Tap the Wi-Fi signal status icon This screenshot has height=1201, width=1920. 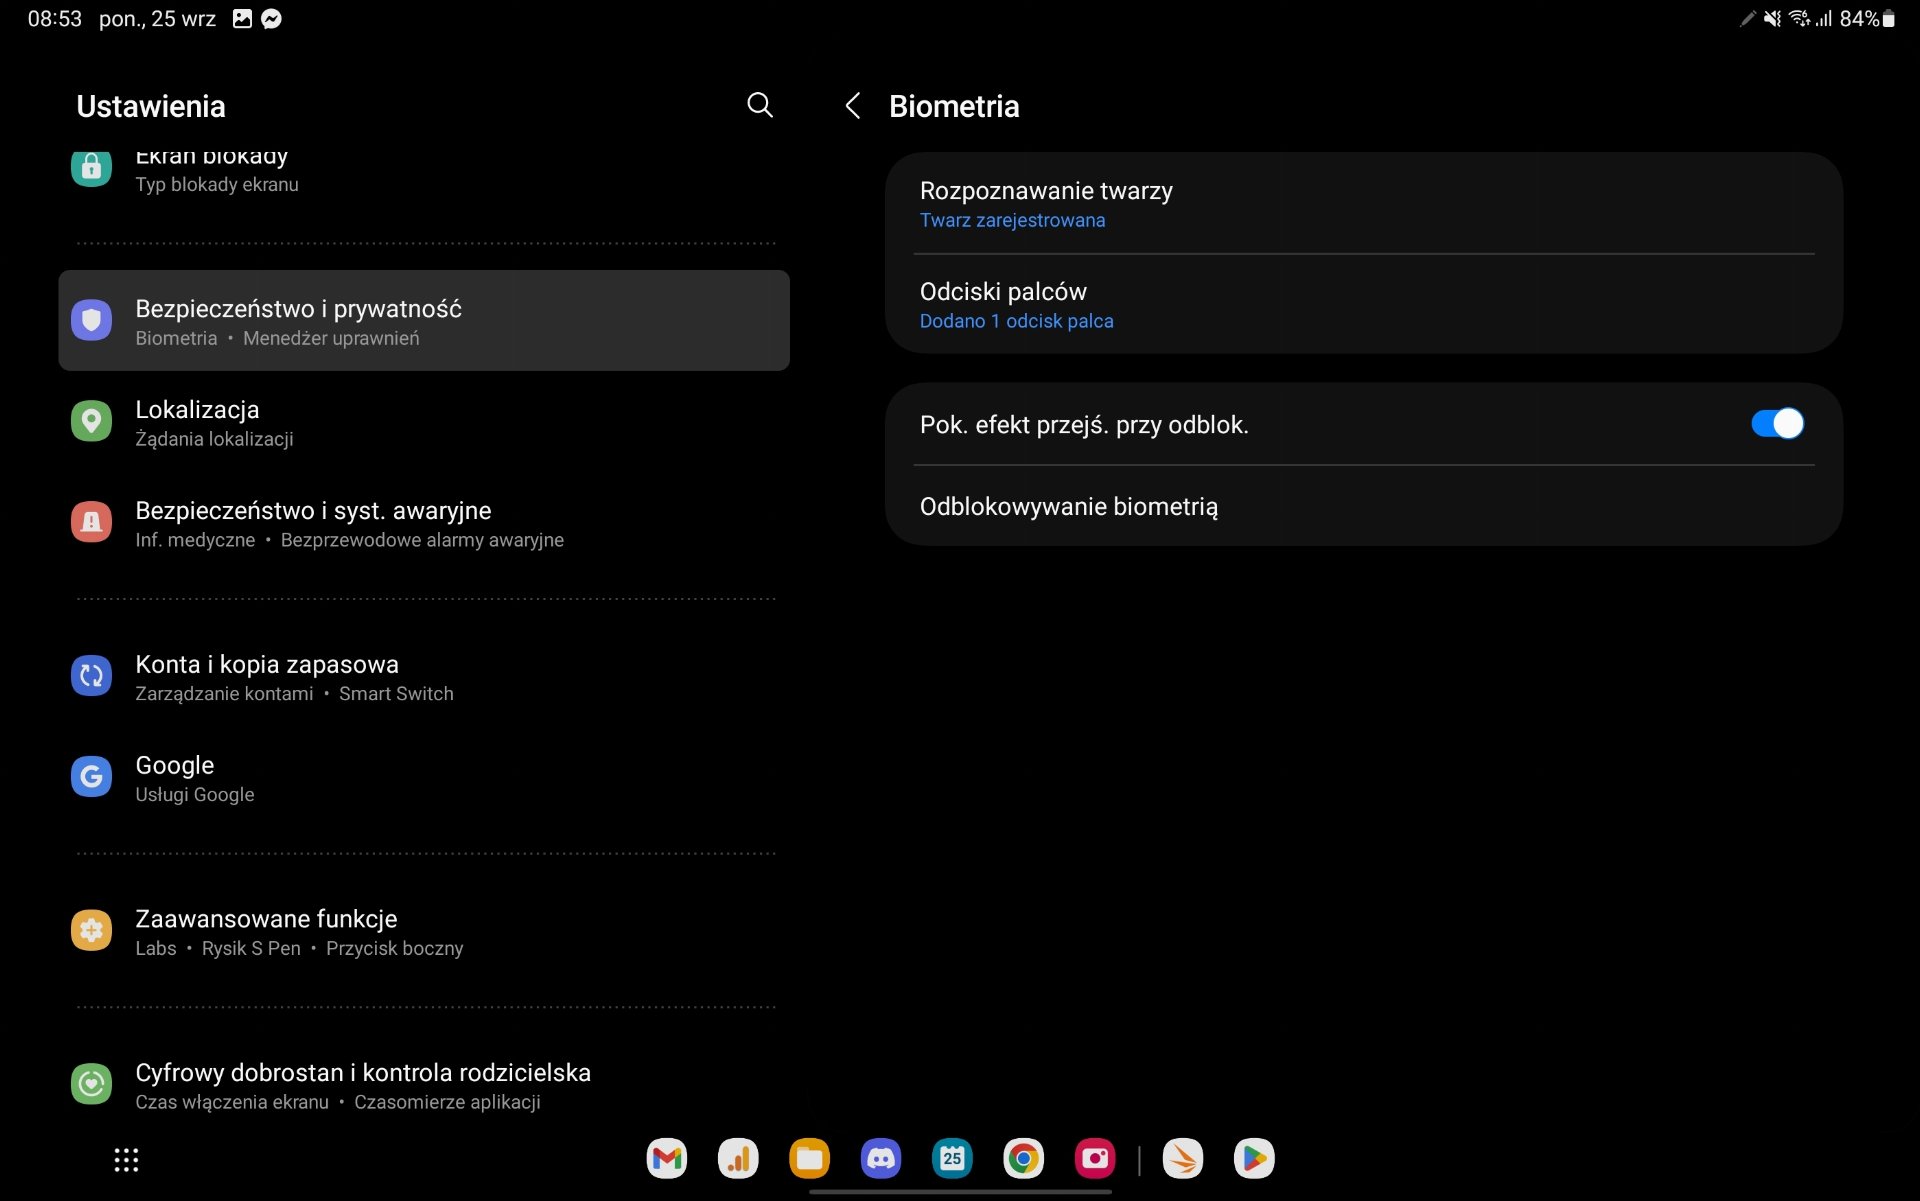pyautogui.click(x=1799, y=19)
